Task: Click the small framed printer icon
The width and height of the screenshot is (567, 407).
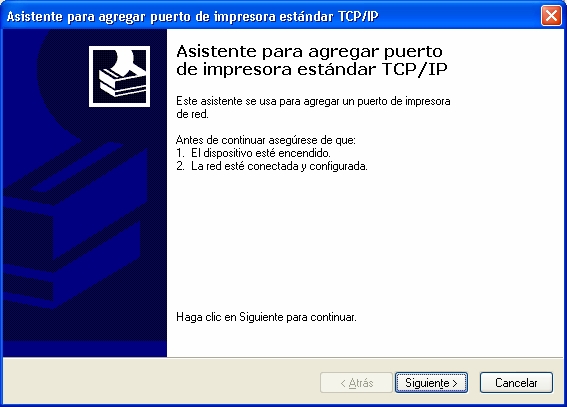Action: tap(119, 76)
